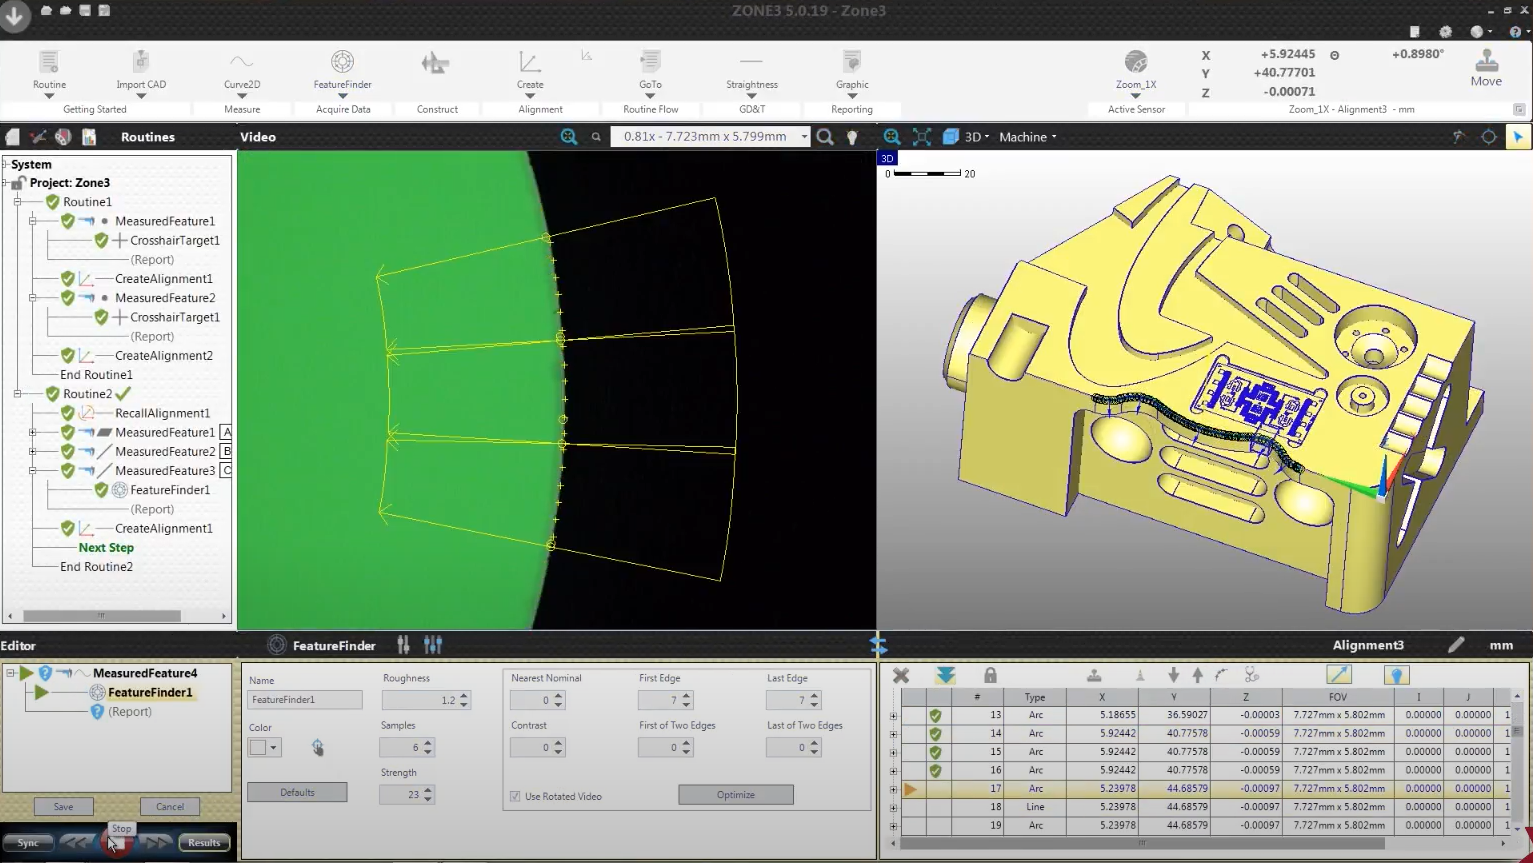Click the Straightness GD&T icon

point(751,63)
